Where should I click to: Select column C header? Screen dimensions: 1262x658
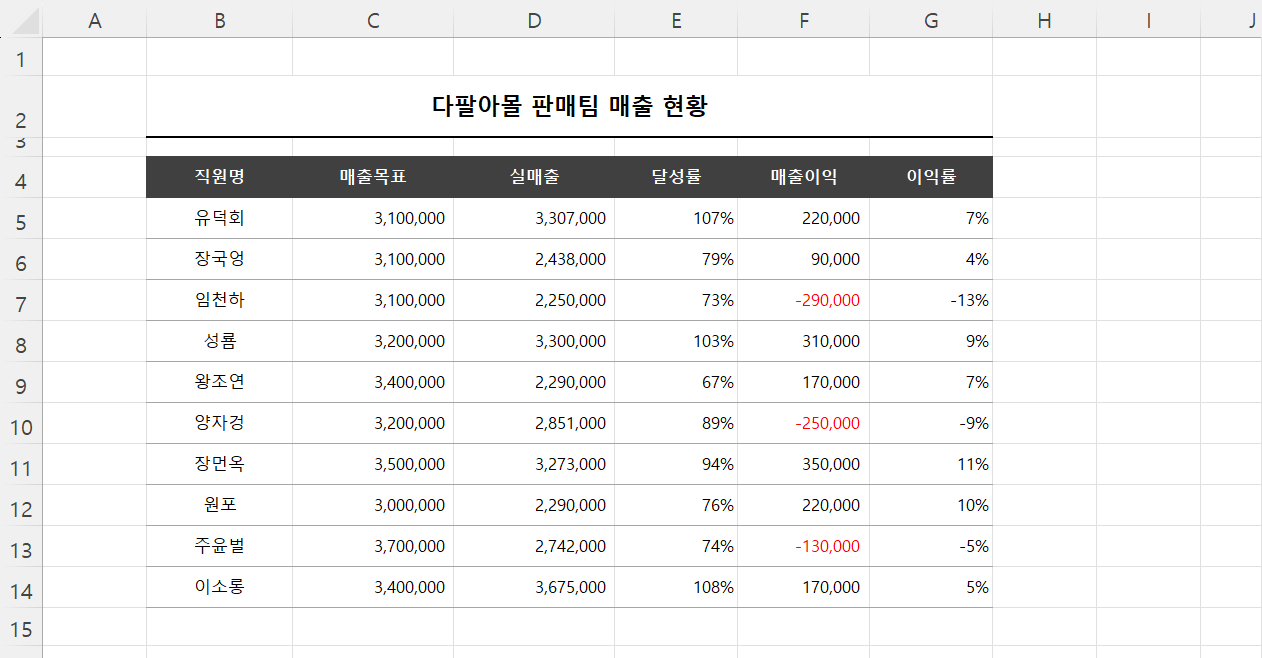[x=373, y=21]
